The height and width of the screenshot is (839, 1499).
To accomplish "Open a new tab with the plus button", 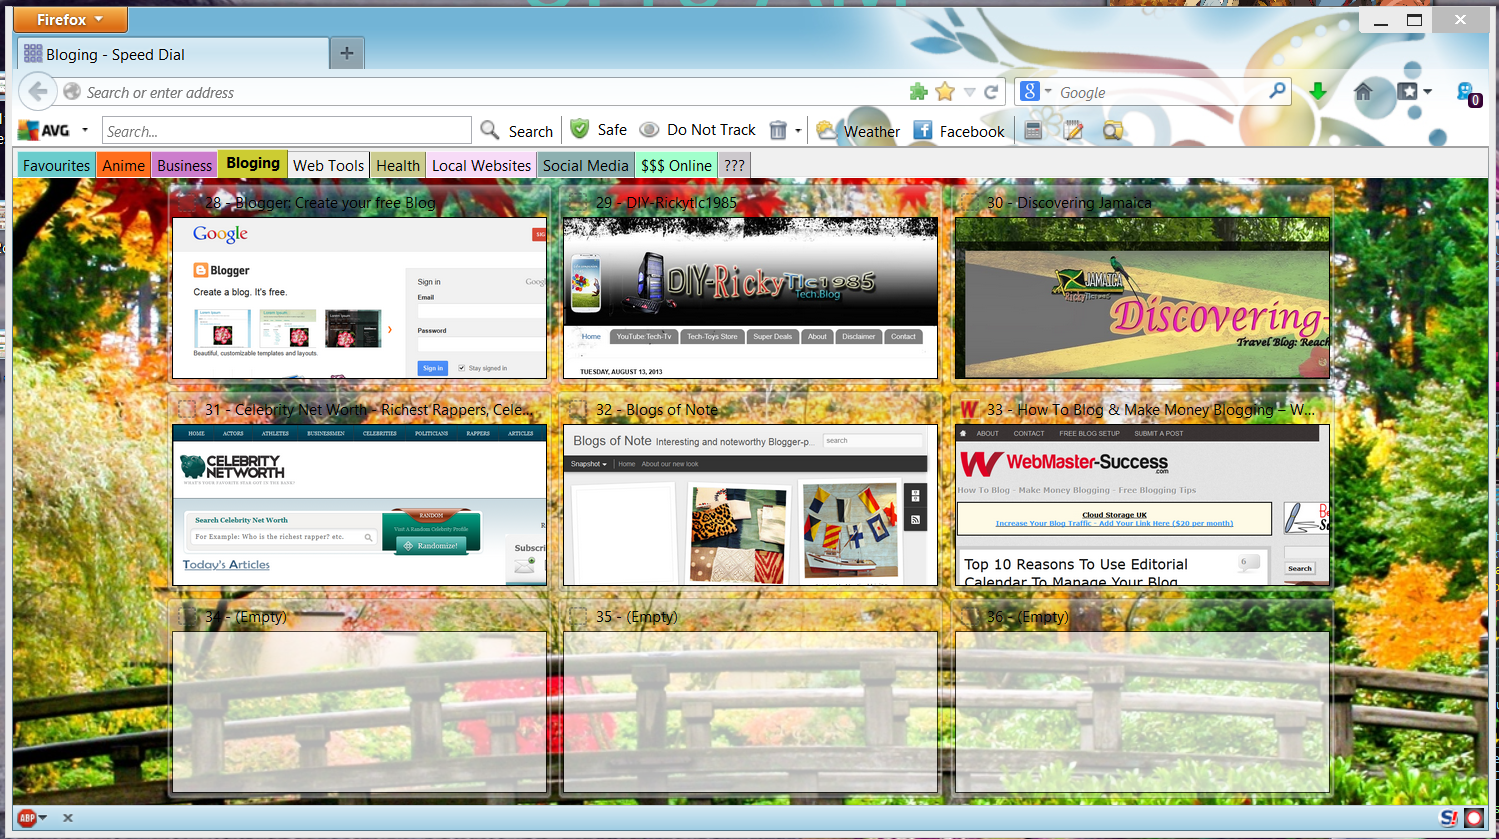I will [346, 53].
